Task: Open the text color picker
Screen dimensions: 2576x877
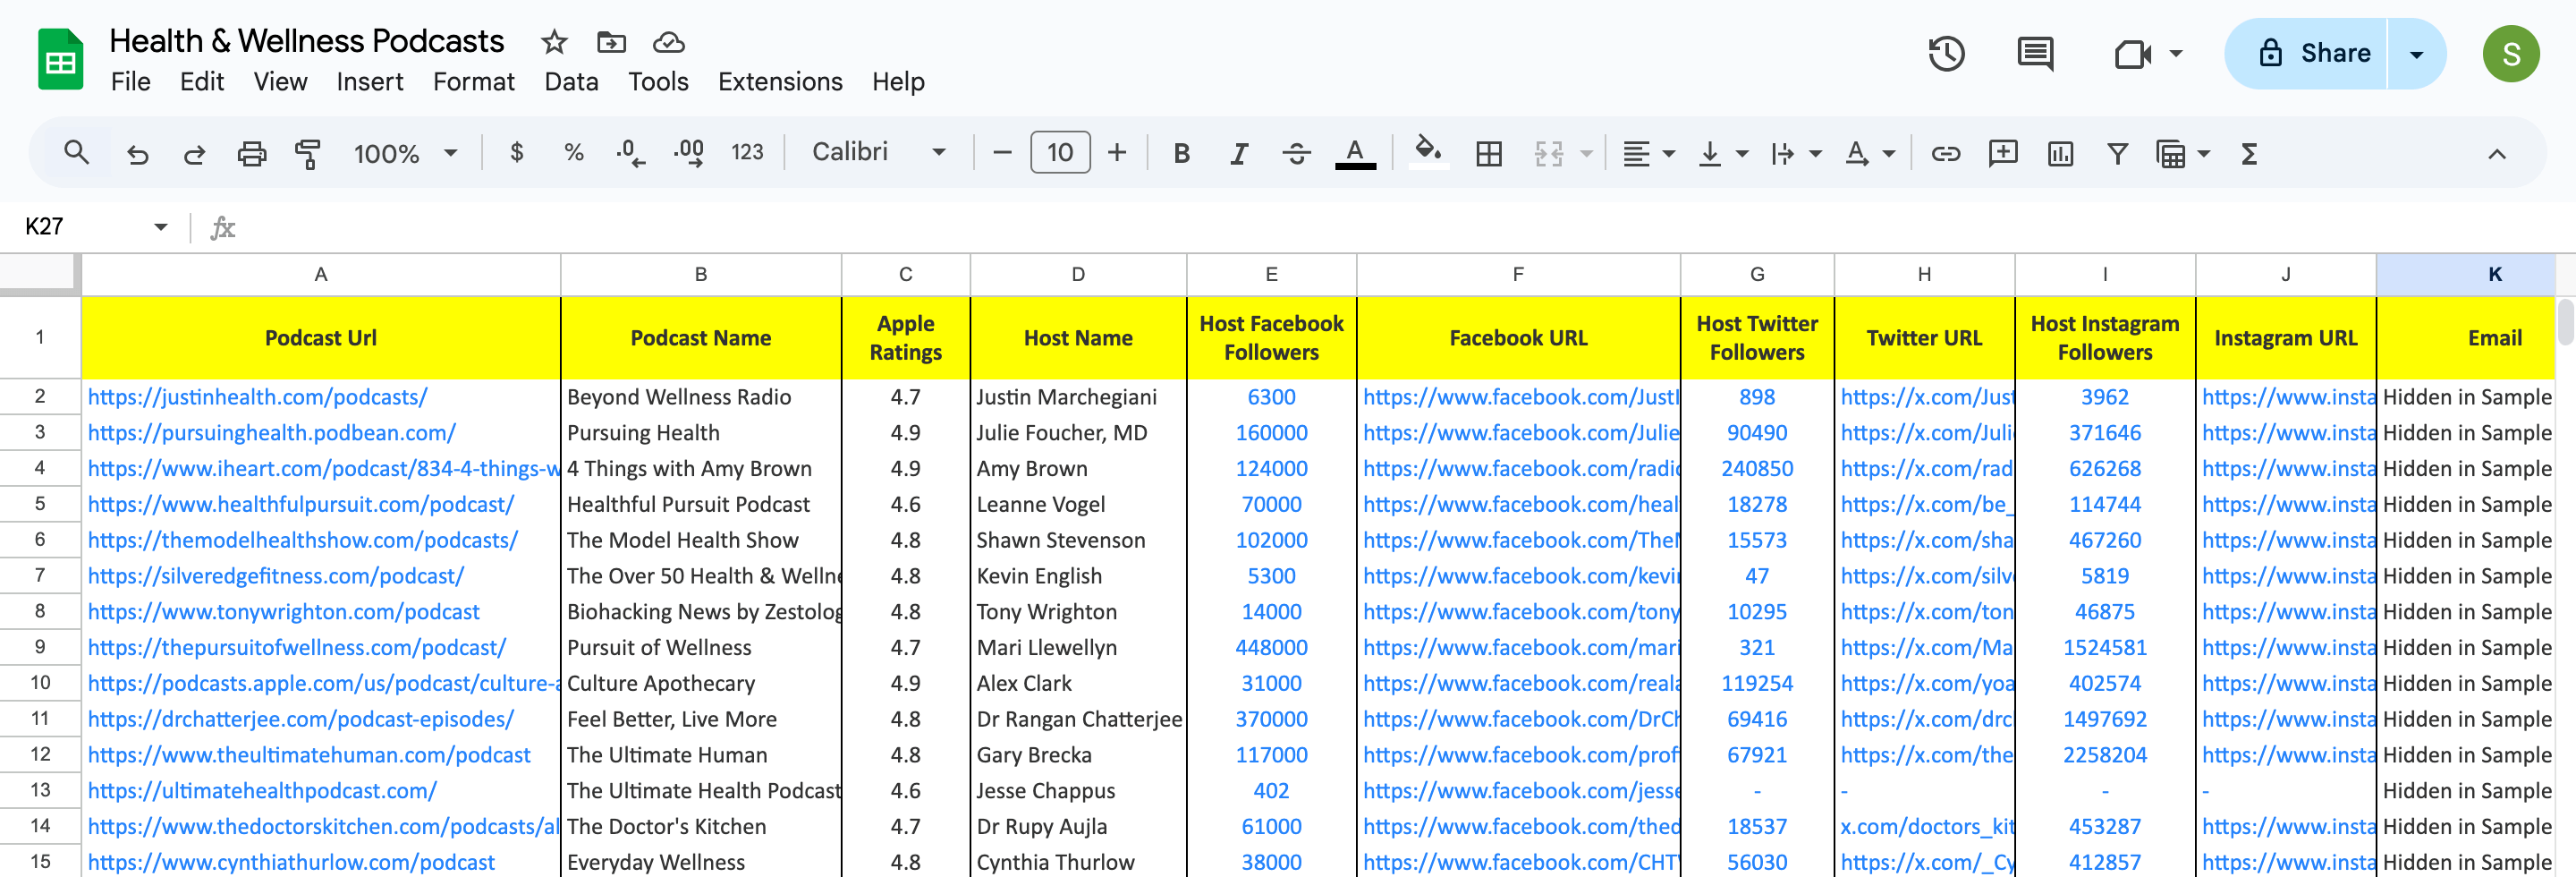Action: point(1355,153)
